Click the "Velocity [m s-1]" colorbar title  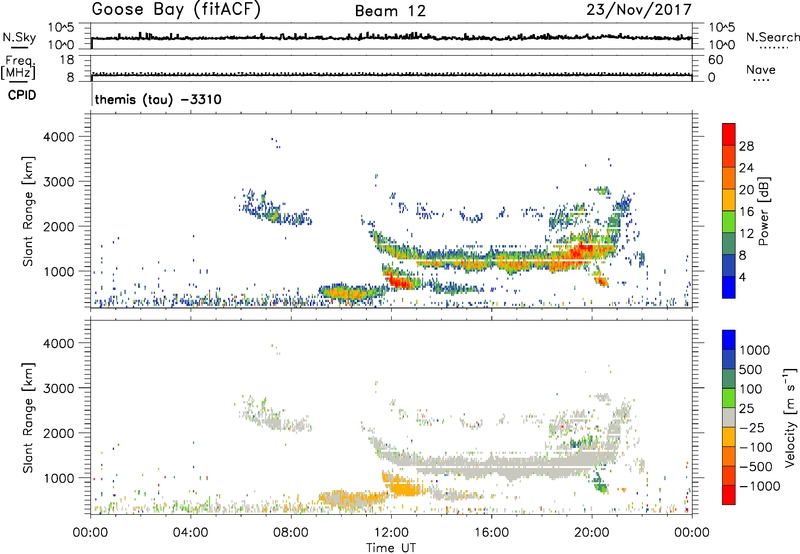click(790, 417)
